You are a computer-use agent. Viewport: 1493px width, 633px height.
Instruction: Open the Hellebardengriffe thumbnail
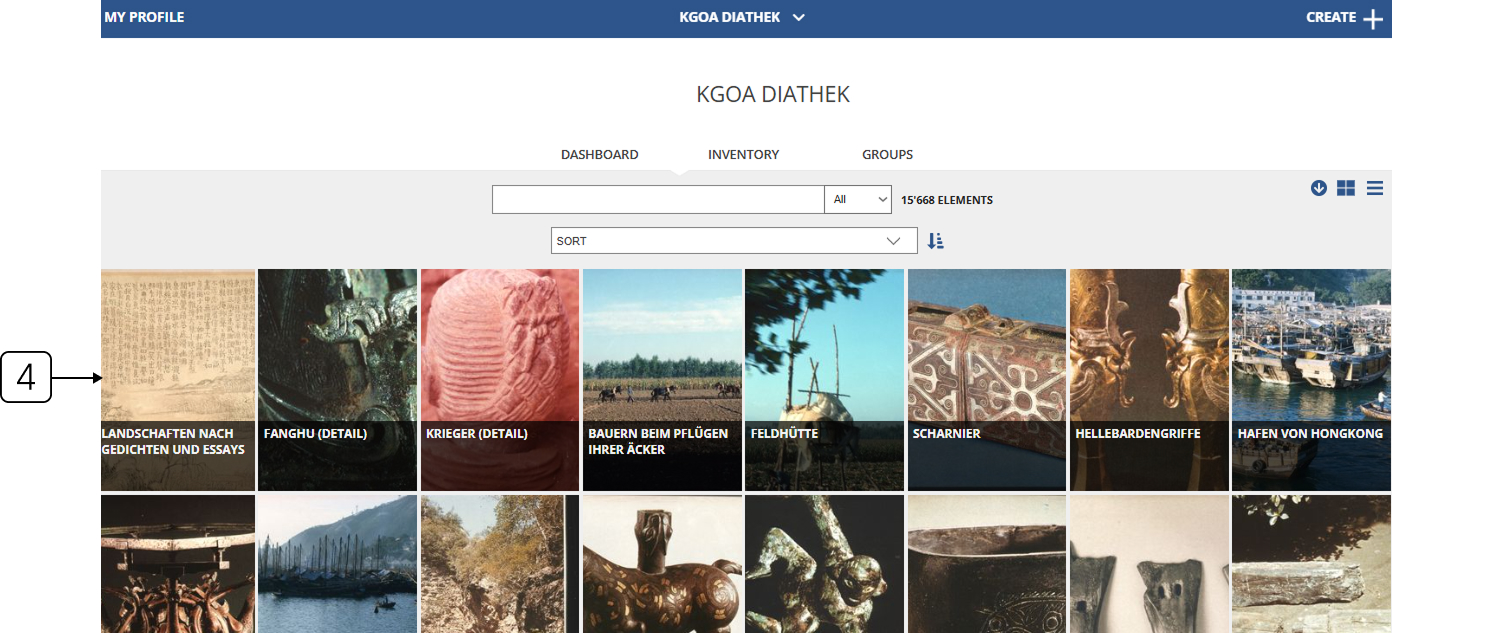point(1149,379)
